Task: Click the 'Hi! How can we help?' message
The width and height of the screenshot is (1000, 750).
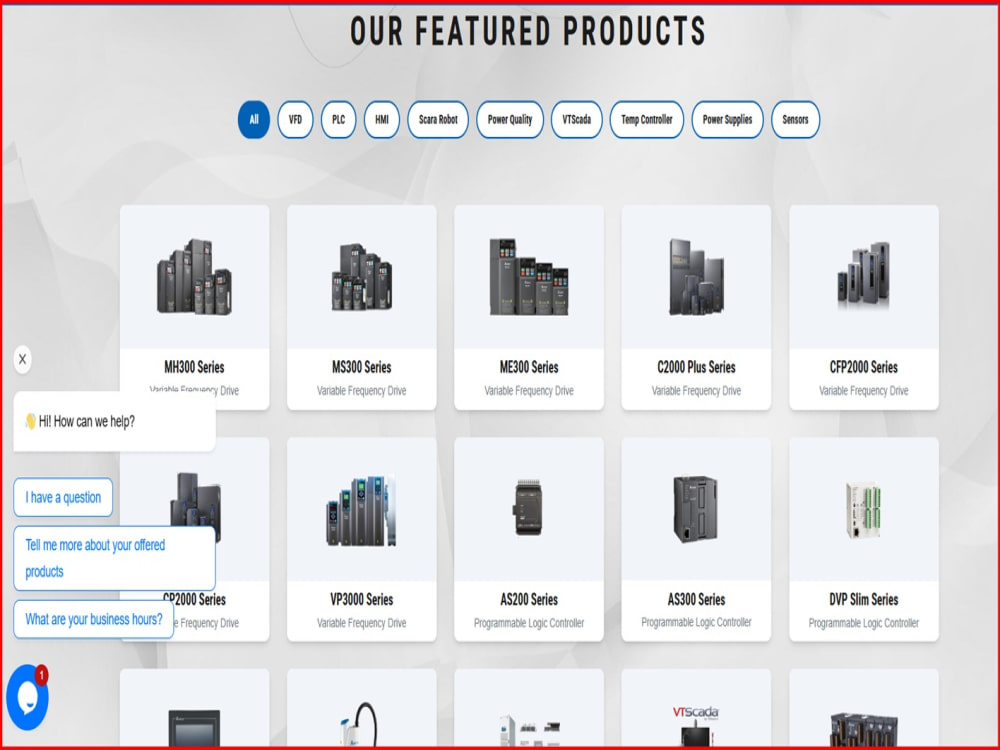Action: (x=115, y=422)
